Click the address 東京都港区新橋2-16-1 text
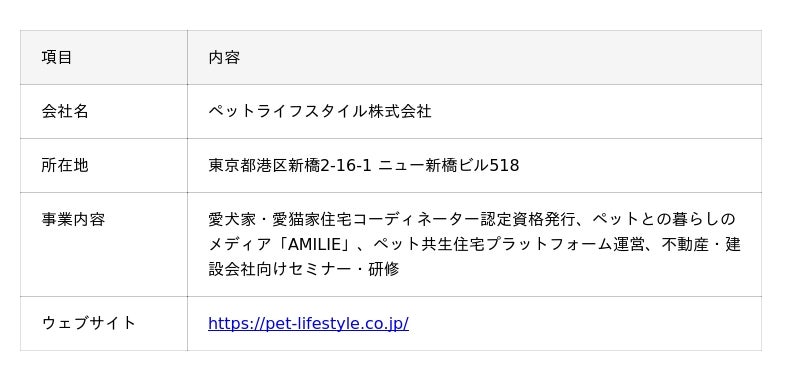Screen dimensions: 800x381 coord(290,165)
